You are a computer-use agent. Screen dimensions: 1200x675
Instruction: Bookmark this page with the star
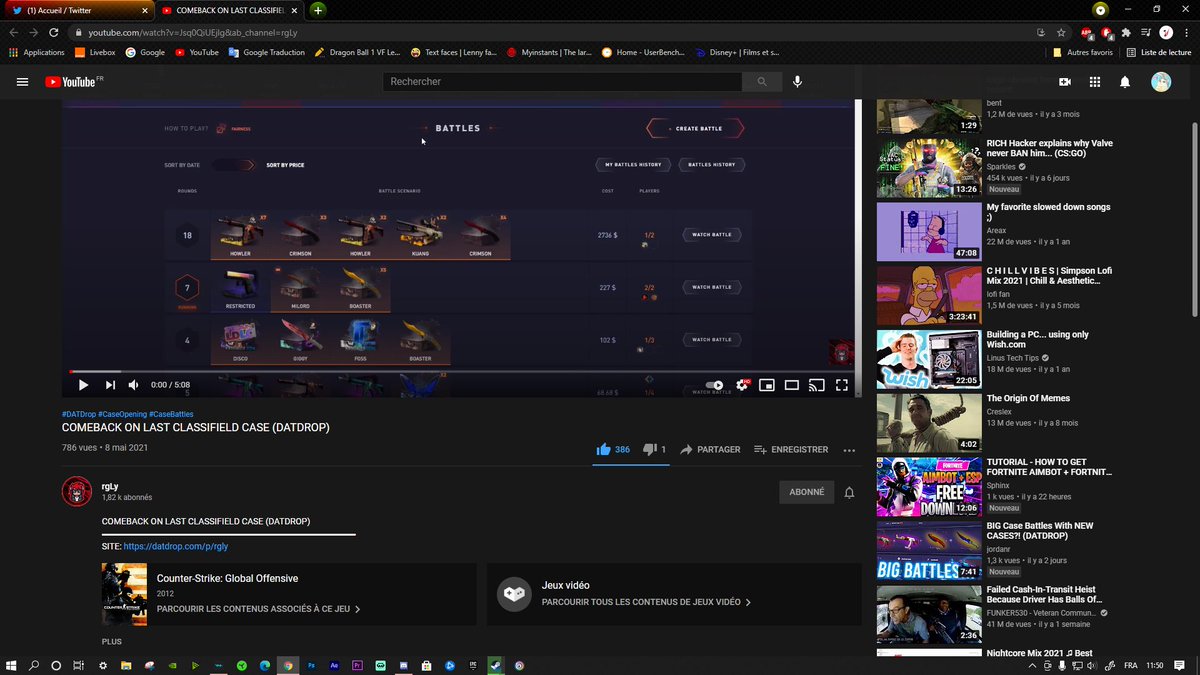1061,32
